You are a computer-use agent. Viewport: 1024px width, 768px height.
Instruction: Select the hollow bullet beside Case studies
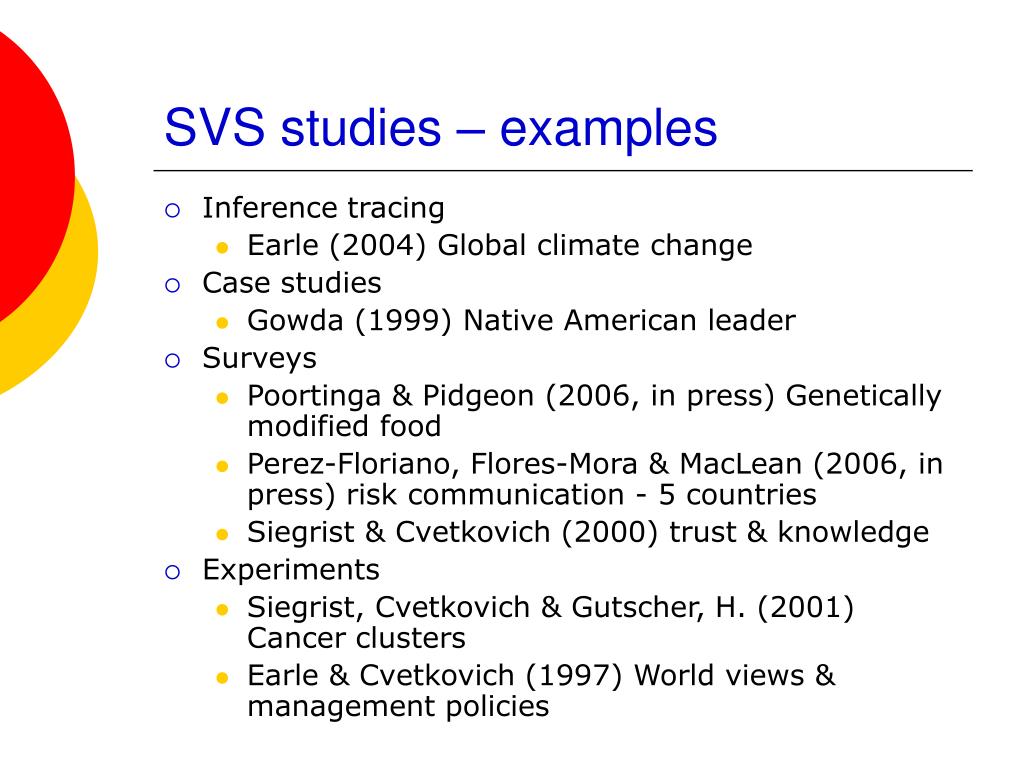[172, 285]
